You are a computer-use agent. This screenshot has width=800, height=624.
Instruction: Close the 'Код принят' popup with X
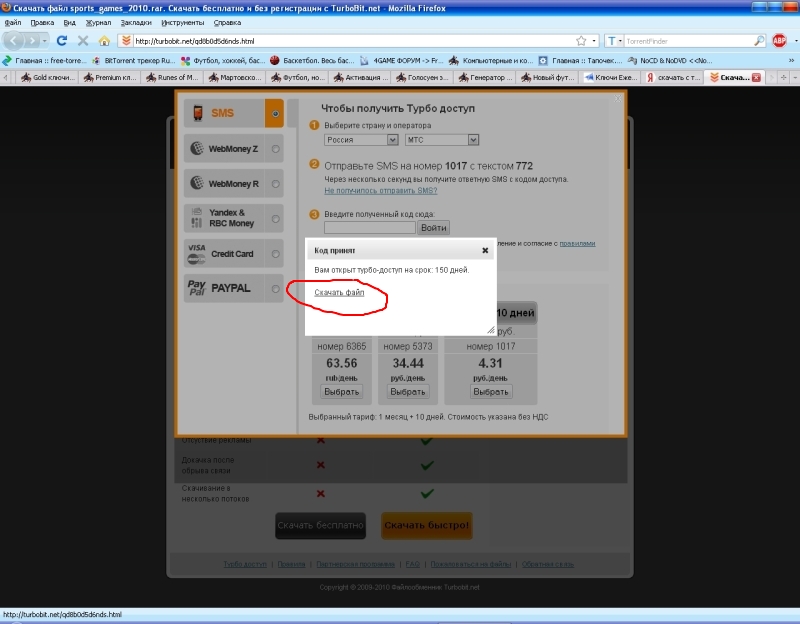coord(485,251)
